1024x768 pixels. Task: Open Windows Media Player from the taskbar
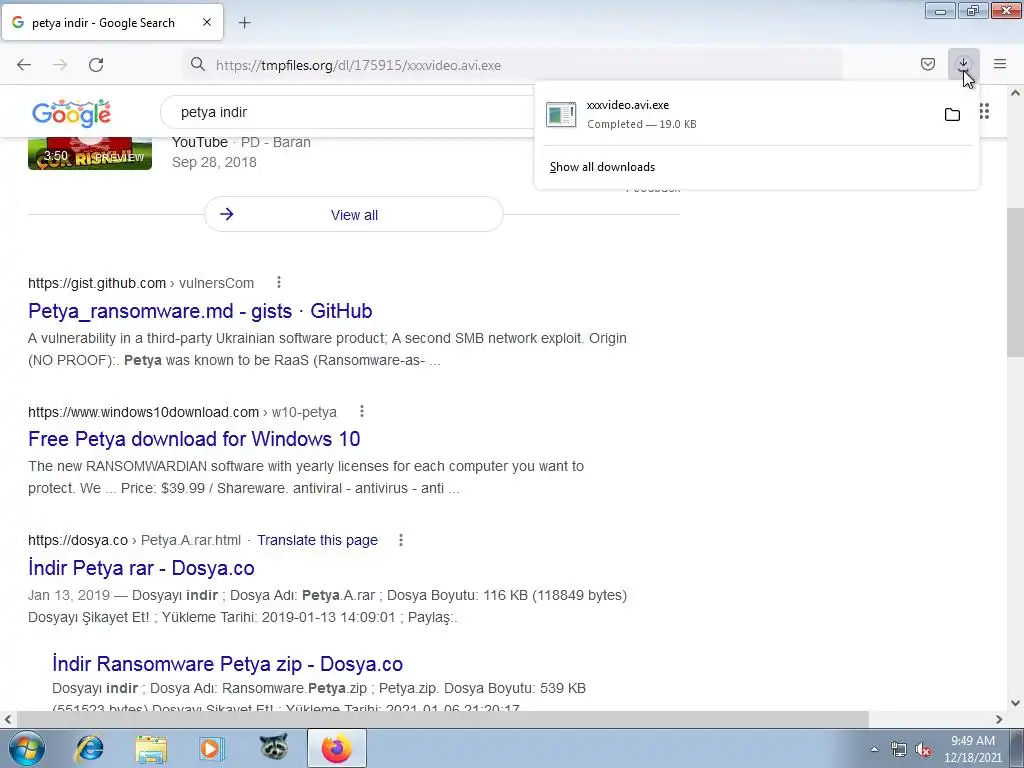click(212, 748)
